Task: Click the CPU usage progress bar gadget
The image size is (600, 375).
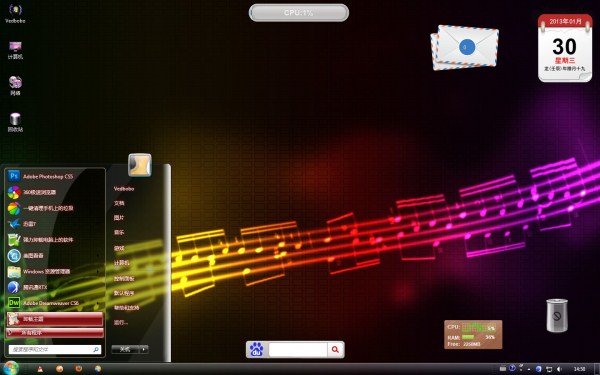Action: [x=298, y=13]
